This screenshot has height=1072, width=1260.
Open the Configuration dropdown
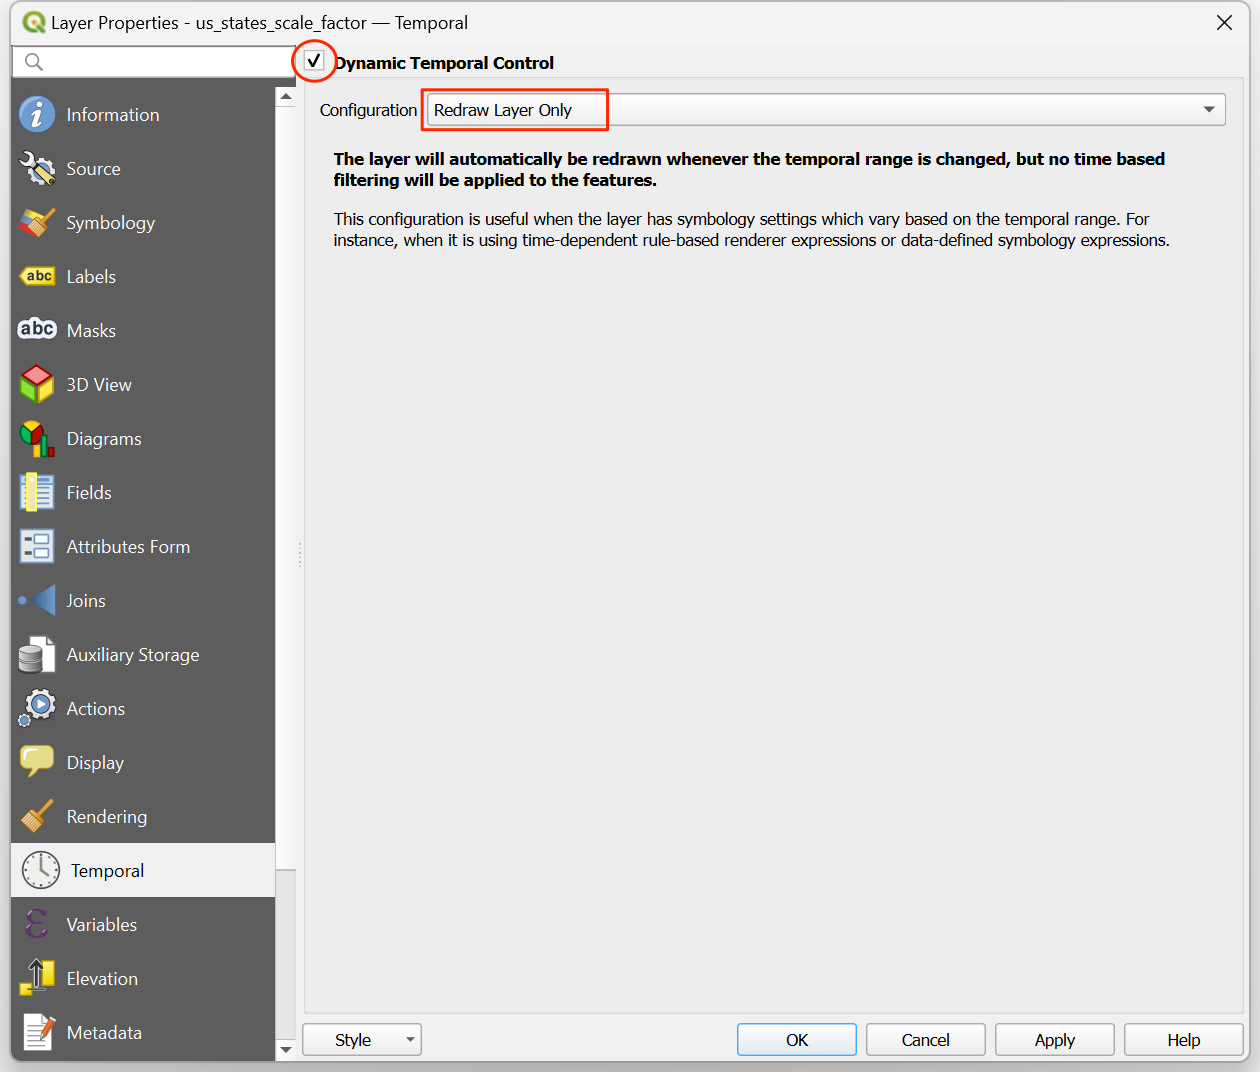825,110
